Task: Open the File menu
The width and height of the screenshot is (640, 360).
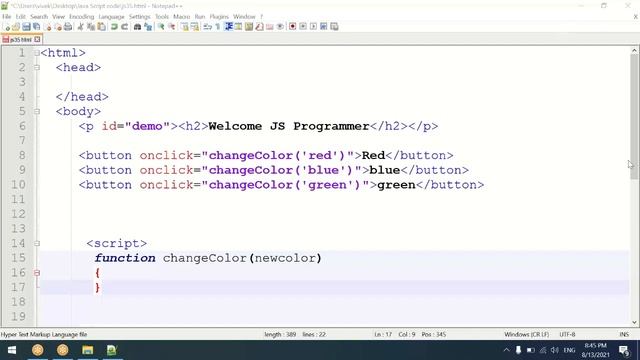Action: 7,17
